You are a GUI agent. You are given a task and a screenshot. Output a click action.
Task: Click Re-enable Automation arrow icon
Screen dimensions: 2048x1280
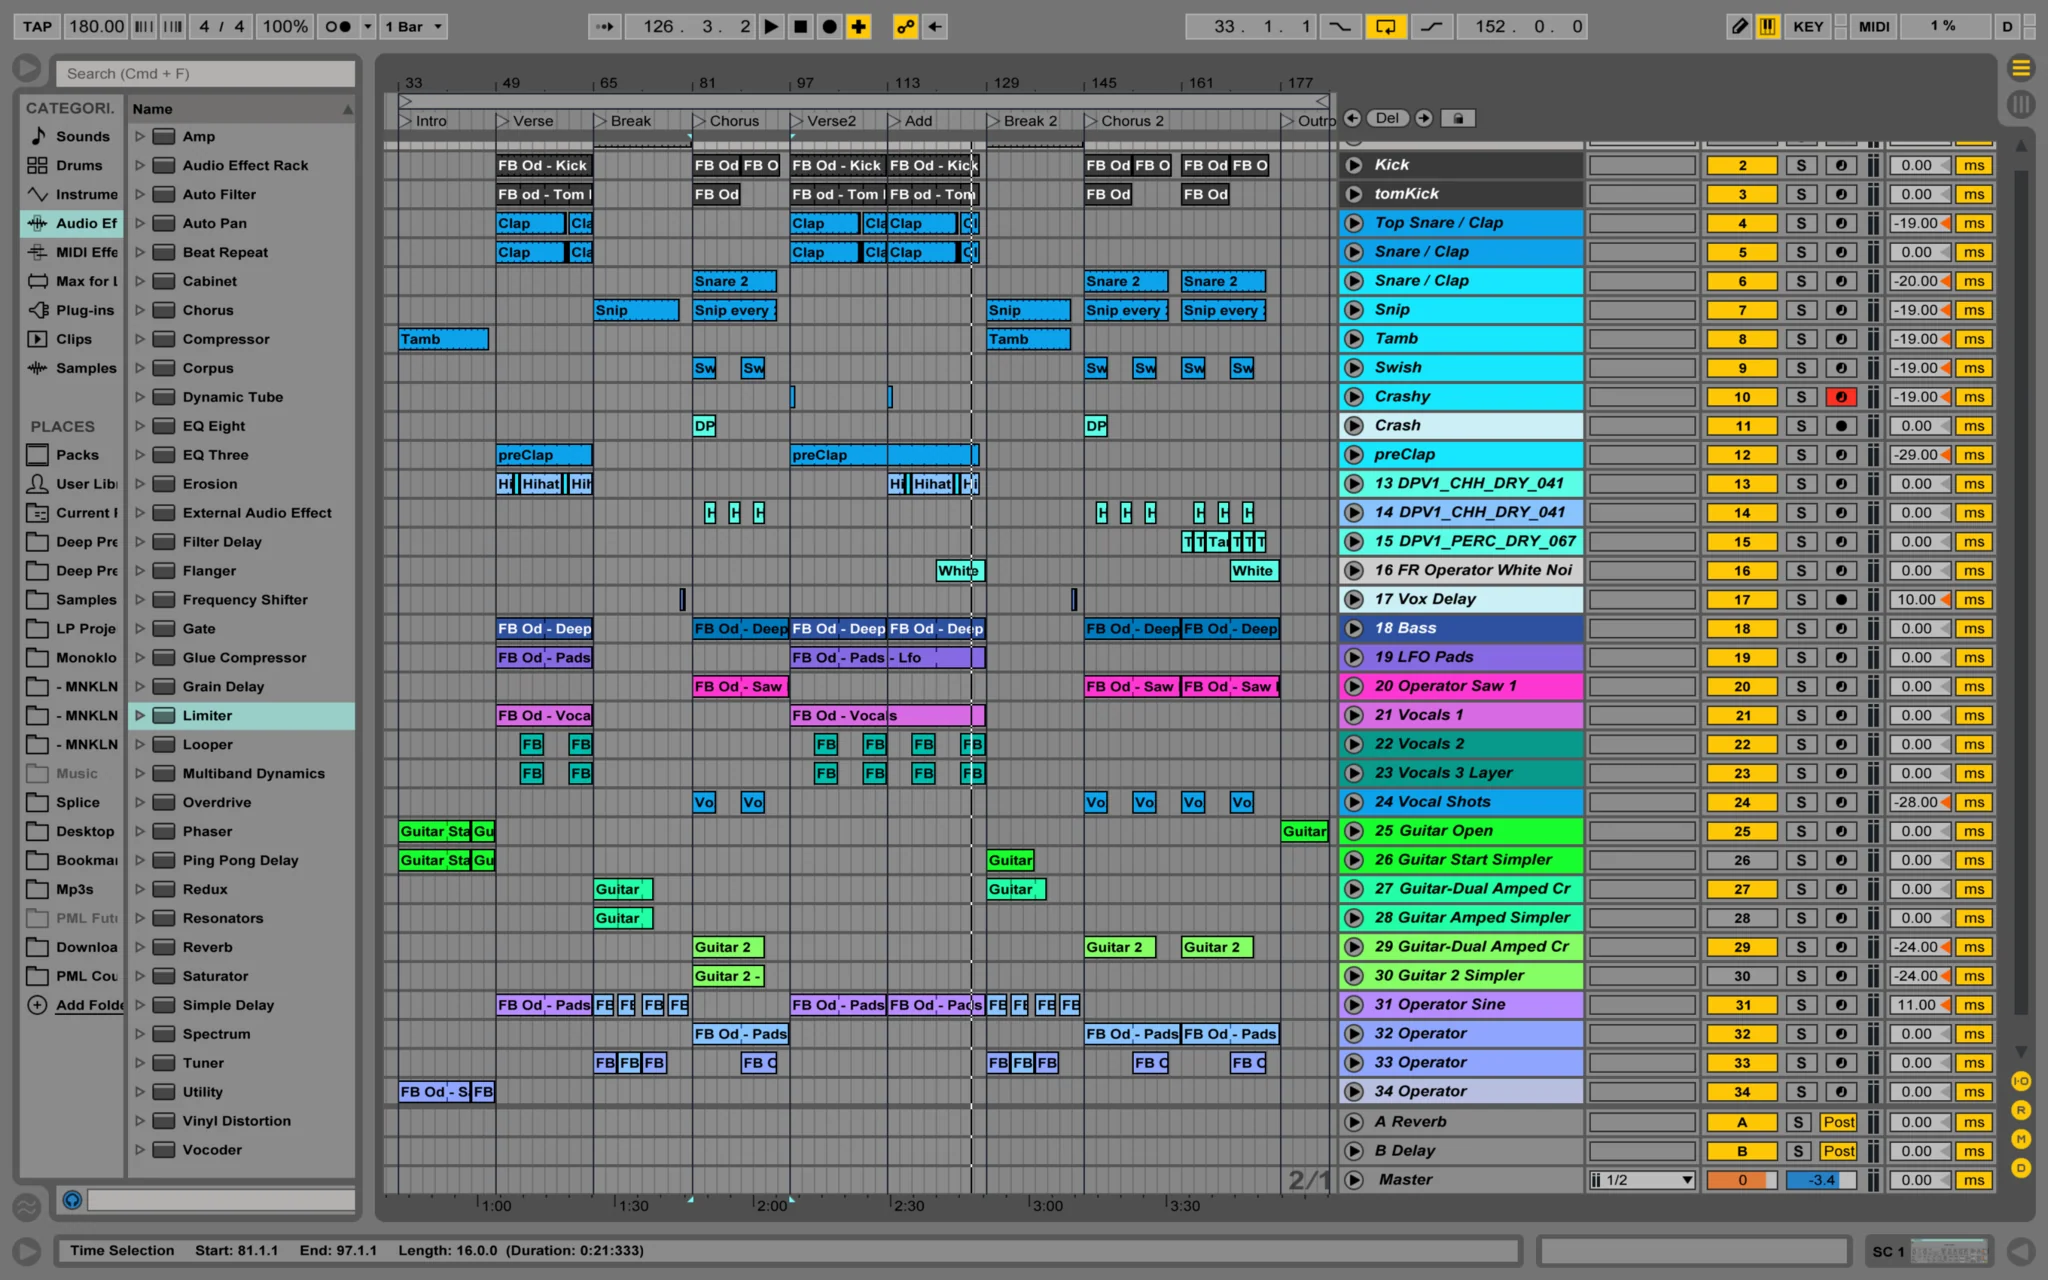tap(934, 27)
